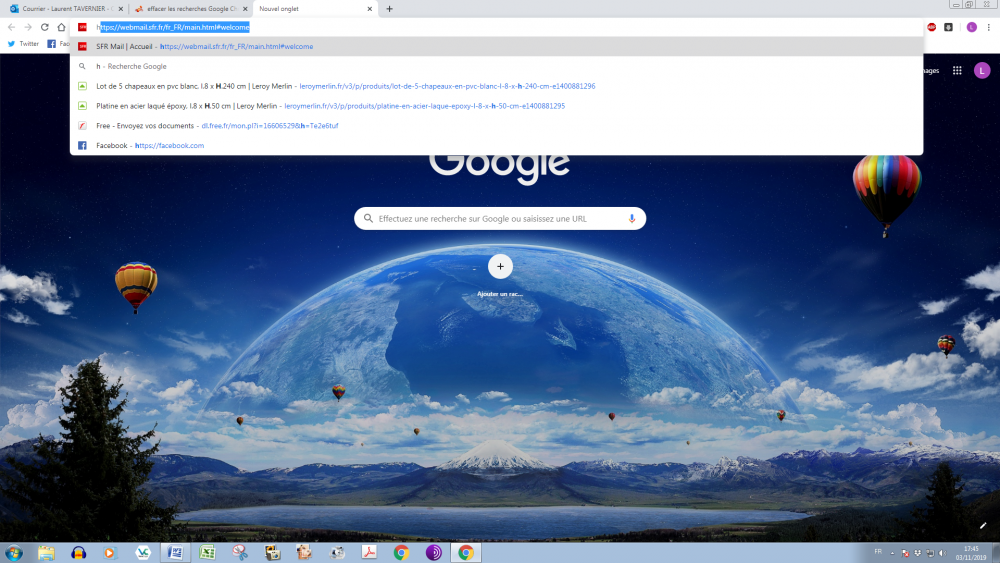Select the Nouvel onglet tab

point(315,9)
